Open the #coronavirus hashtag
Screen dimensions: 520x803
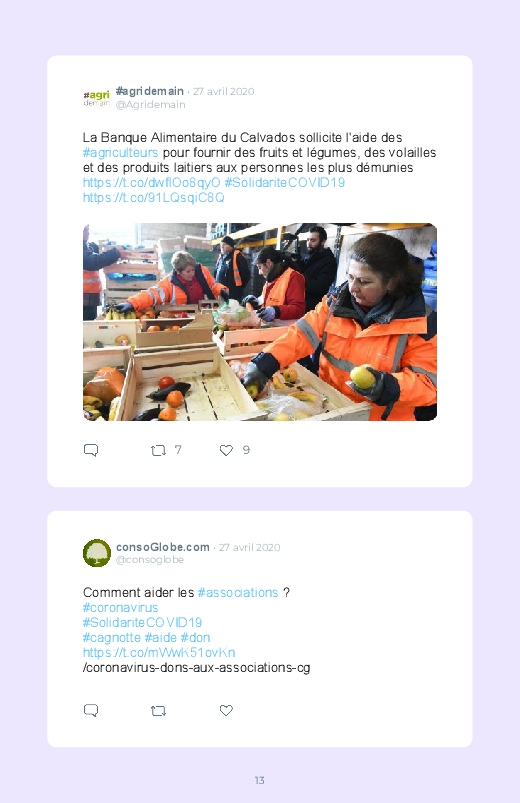[120, 608]
